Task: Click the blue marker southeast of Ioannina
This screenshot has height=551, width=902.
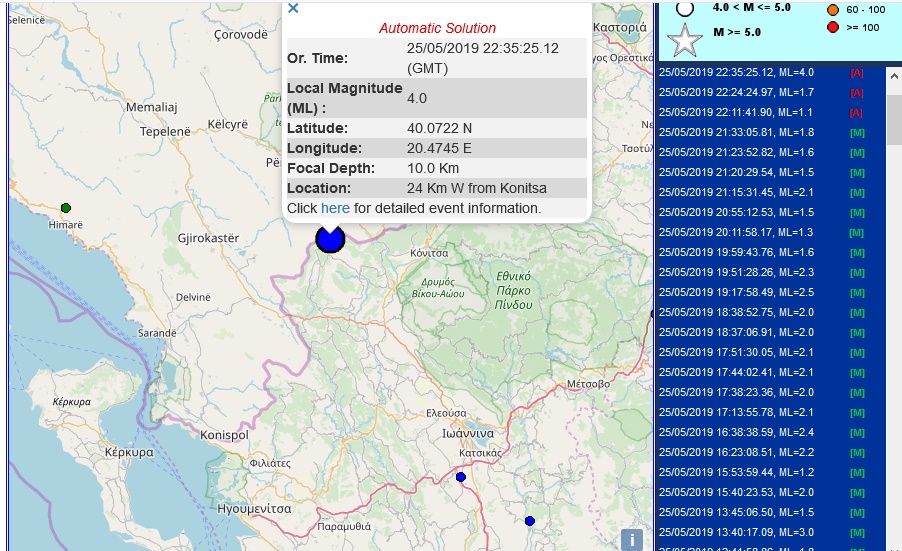Action: point(529,520)
